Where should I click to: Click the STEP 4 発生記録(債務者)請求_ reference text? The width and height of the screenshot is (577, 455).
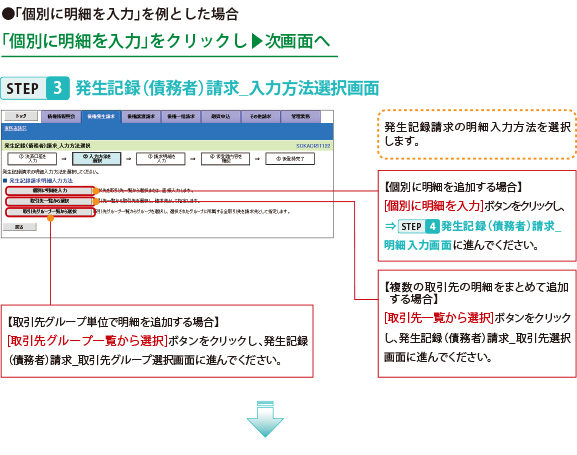click(x=479, y=226)
